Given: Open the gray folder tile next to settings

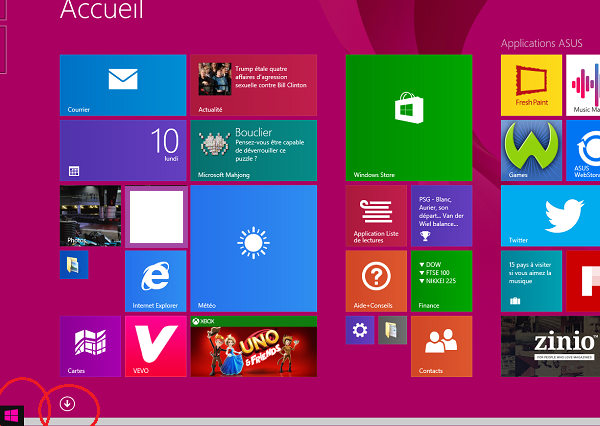Looking at the screenshot, I should 392,330.
